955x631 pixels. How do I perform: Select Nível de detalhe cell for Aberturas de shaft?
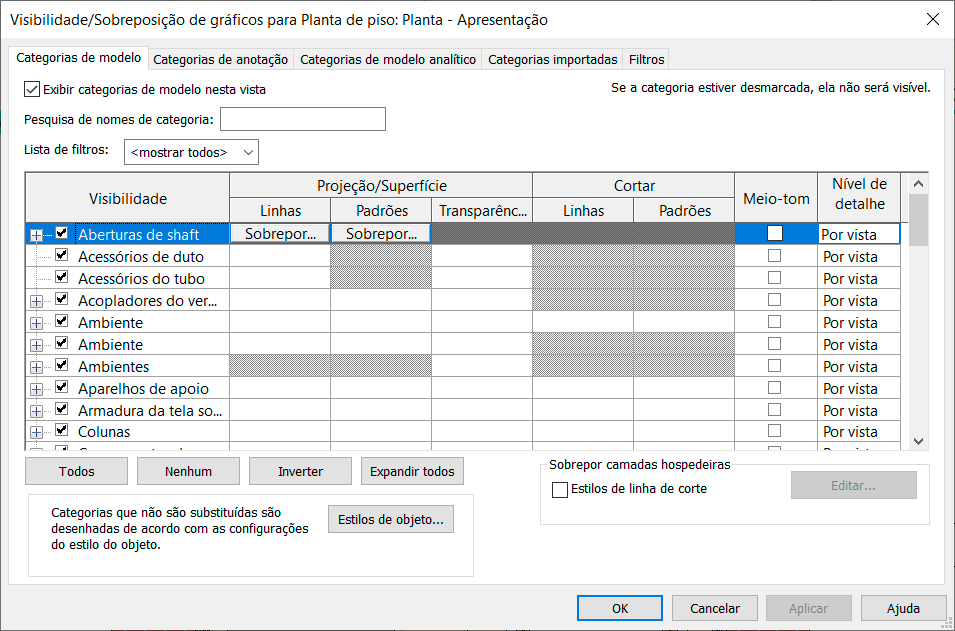click(x=858, y=234)
